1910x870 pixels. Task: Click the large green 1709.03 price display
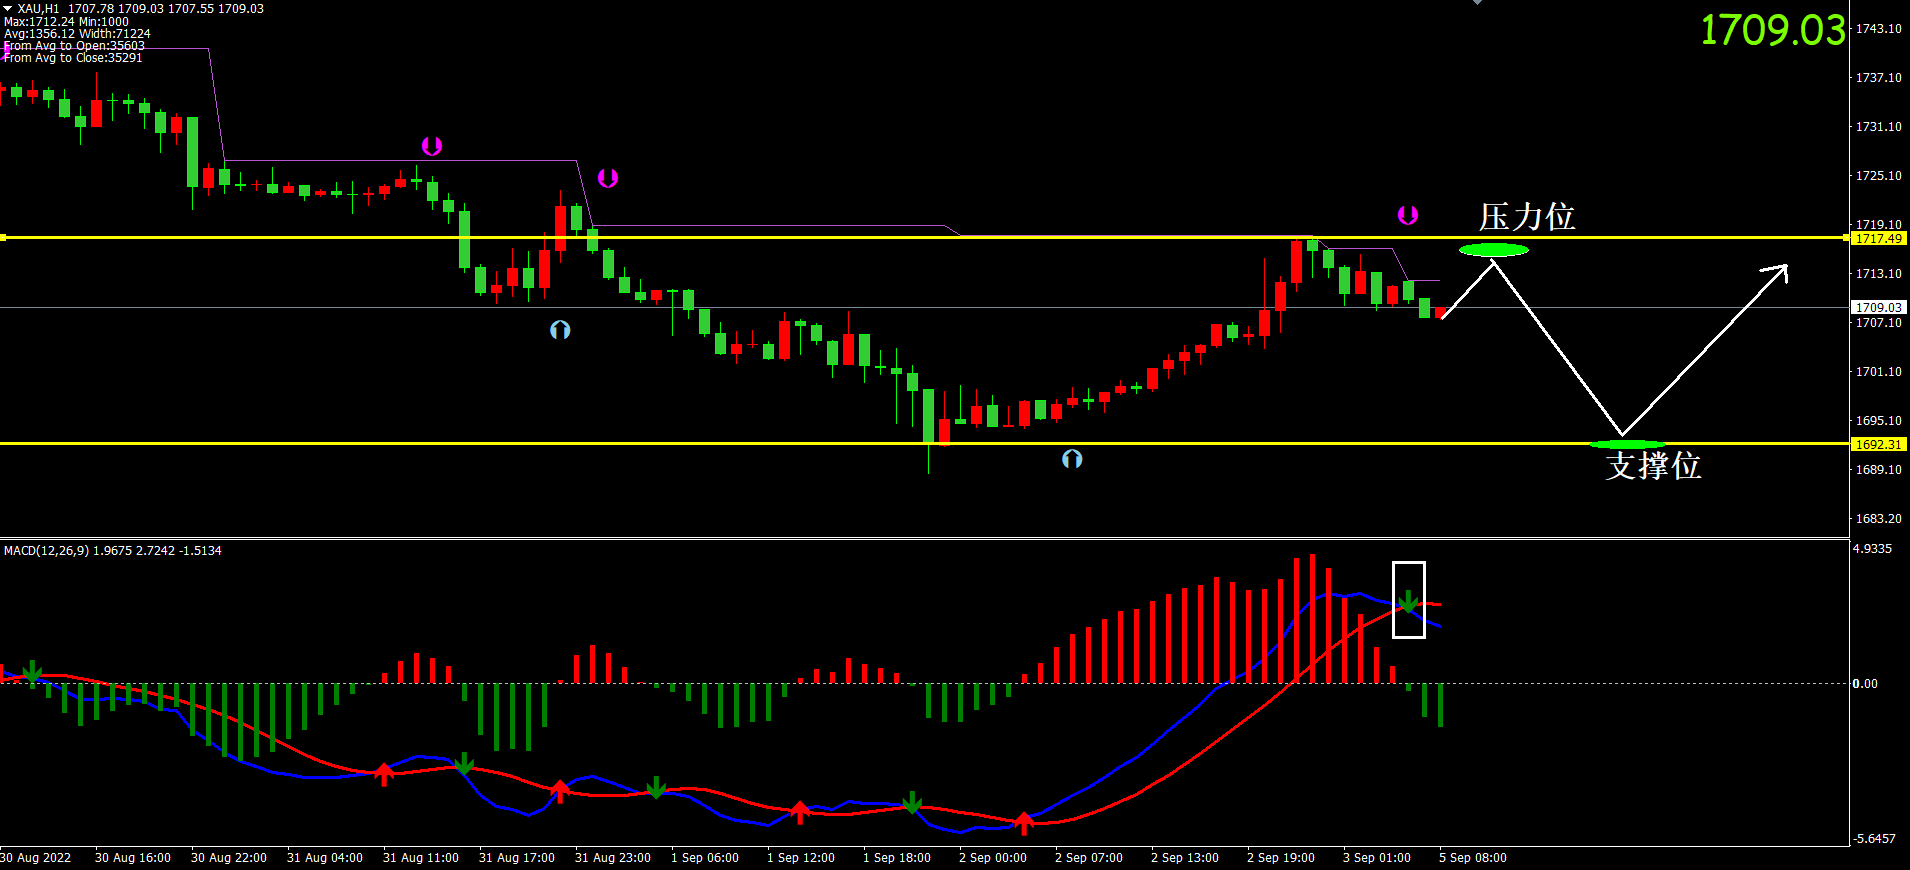[x=1772, y=30]
